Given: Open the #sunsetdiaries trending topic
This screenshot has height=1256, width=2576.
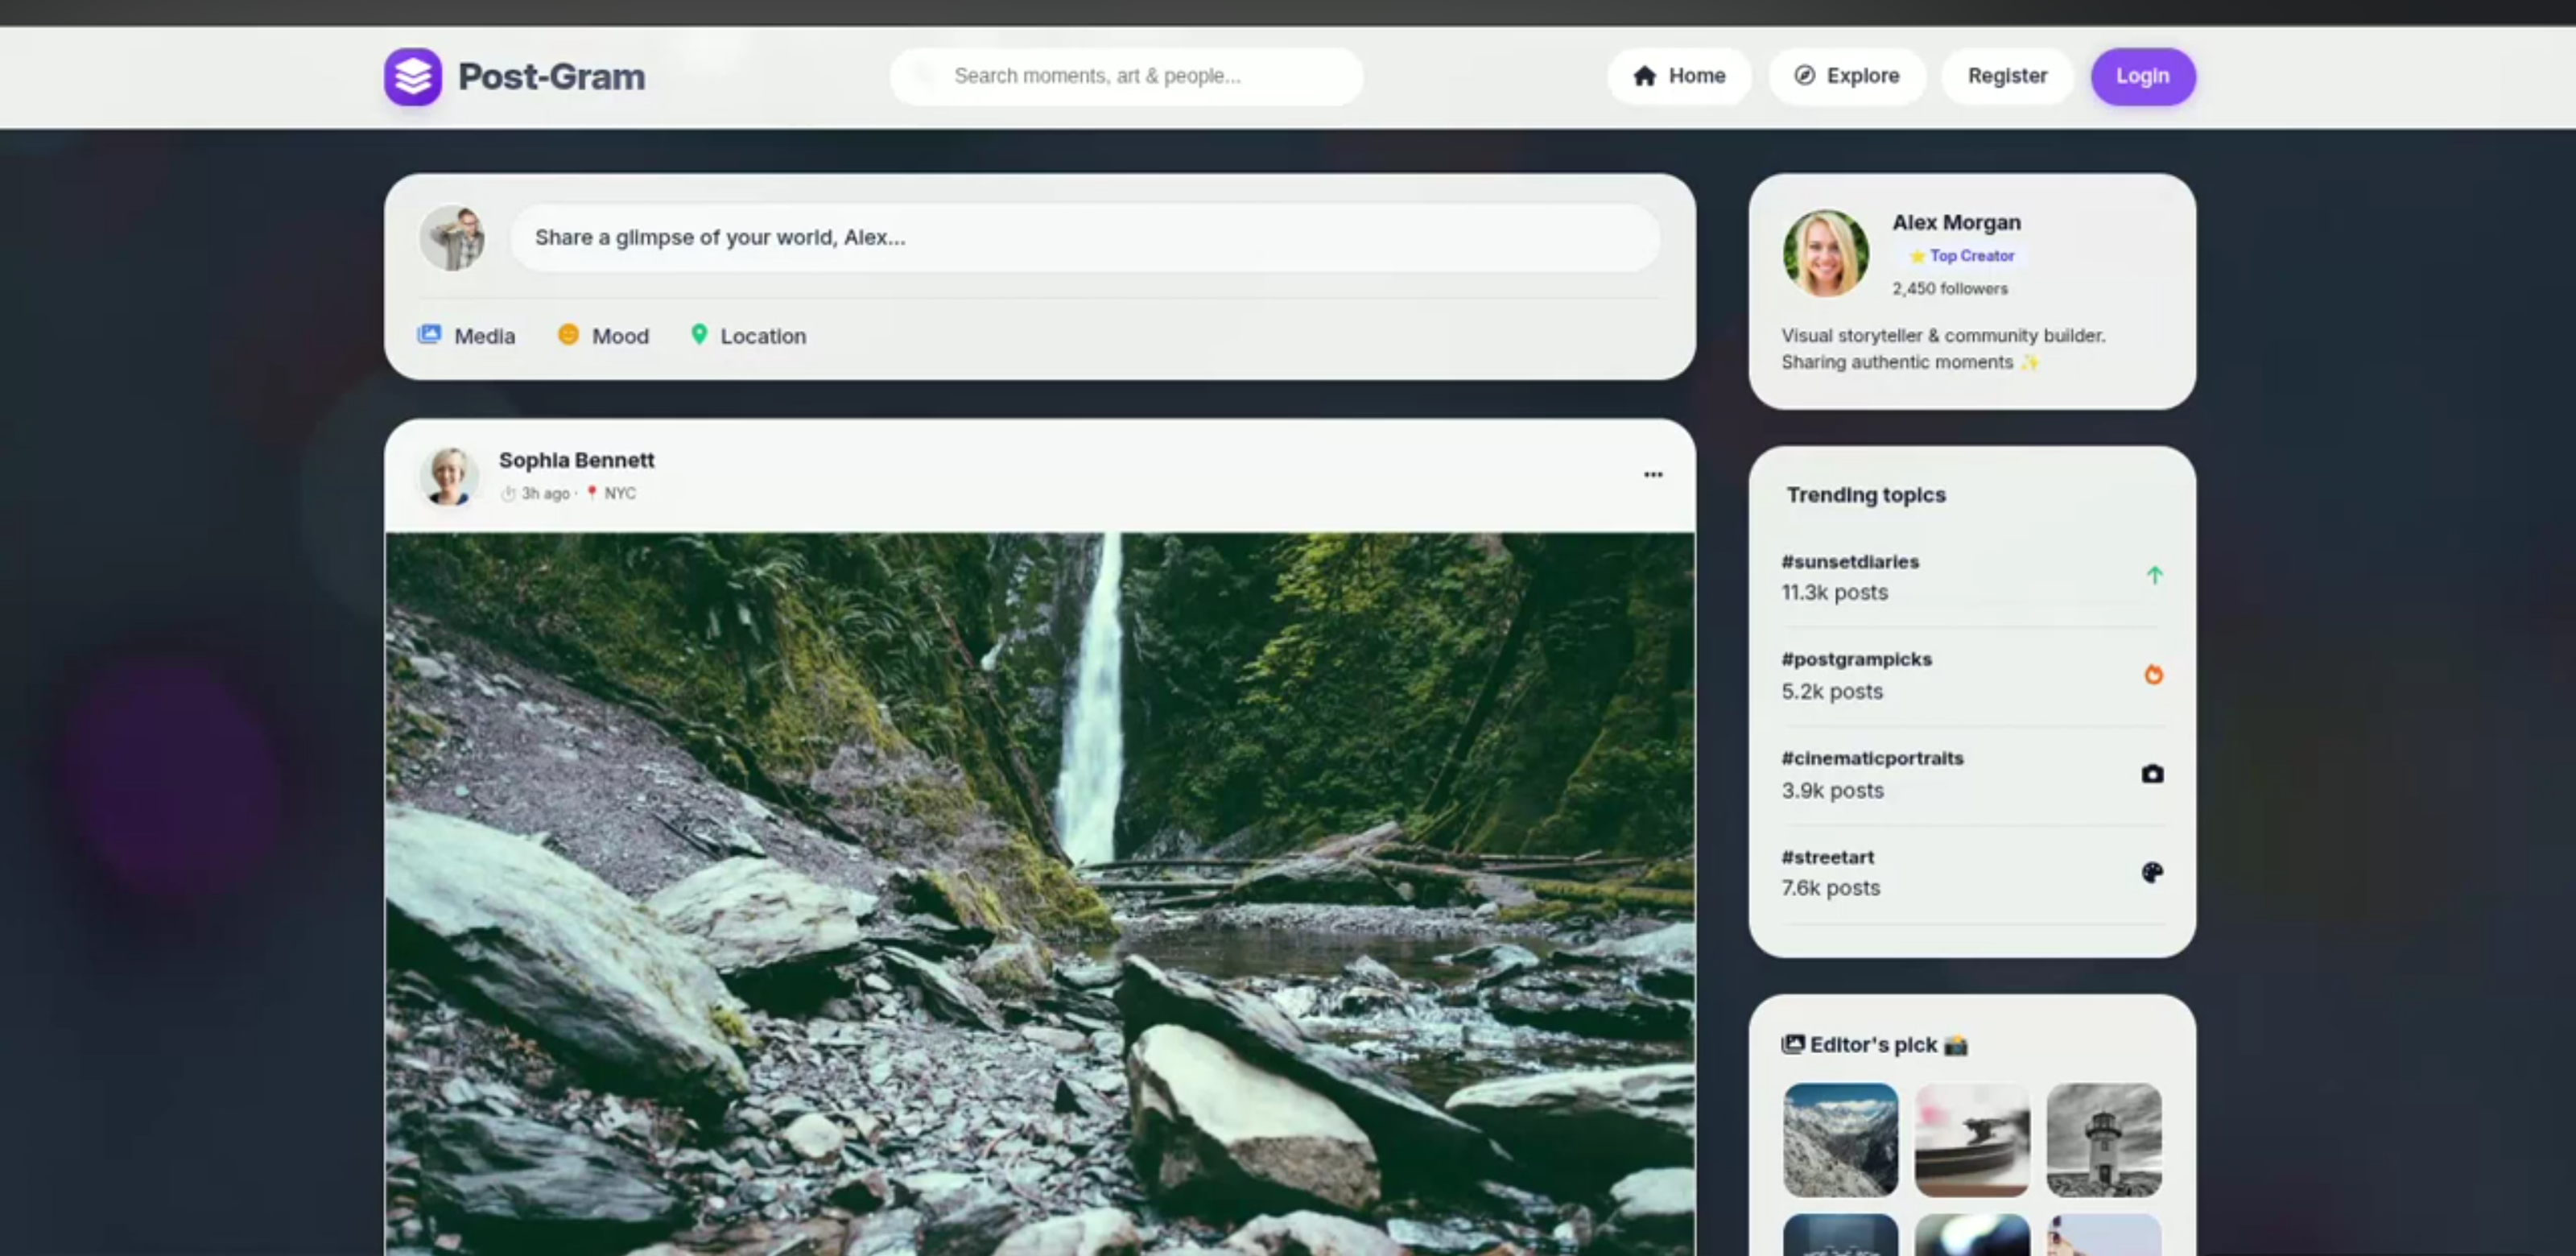Looking at the screenshot, I should coord(1850,562).
